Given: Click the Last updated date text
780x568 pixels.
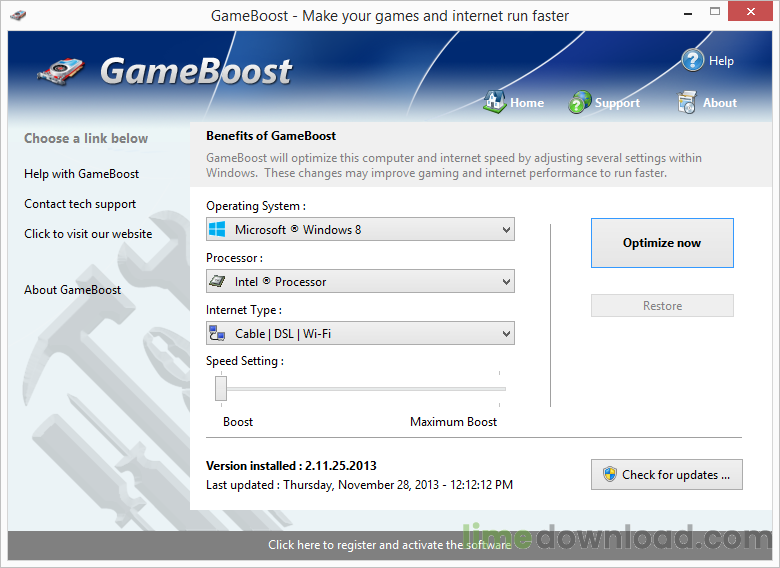Looking at the screenshot, I should coord(359,484).
